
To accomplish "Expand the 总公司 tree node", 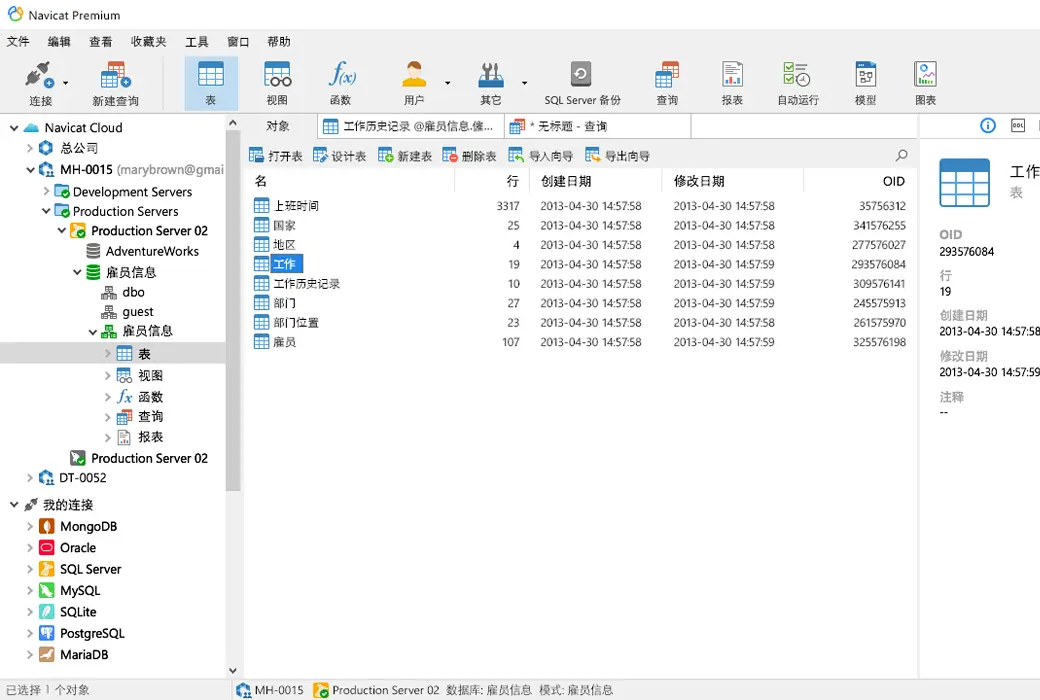I will [29, 148].
